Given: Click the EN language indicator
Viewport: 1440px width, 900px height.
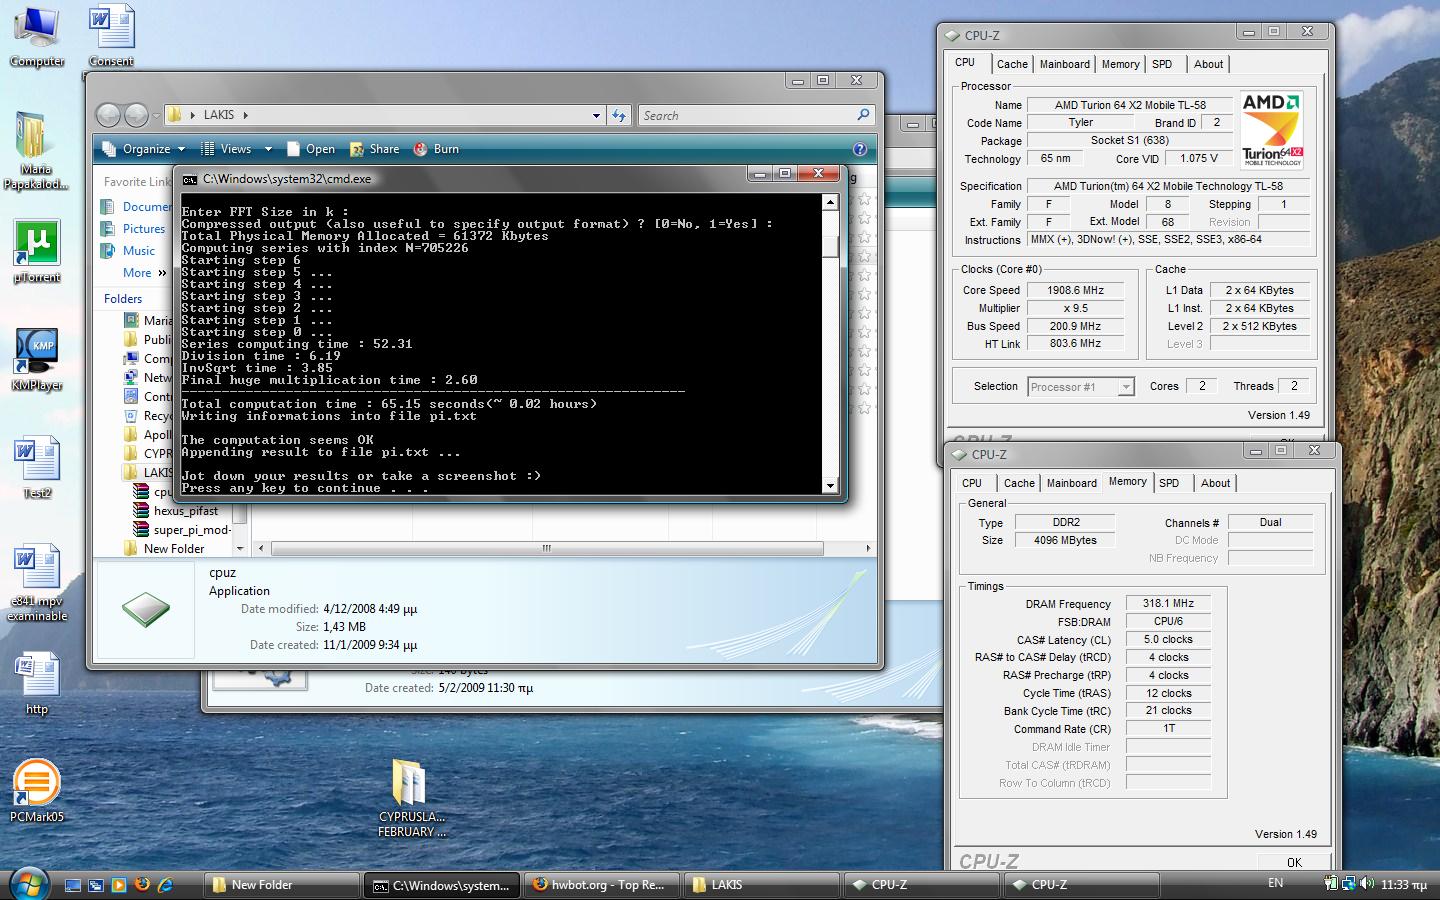Looking at the screenshot, I should (1275, 883).
